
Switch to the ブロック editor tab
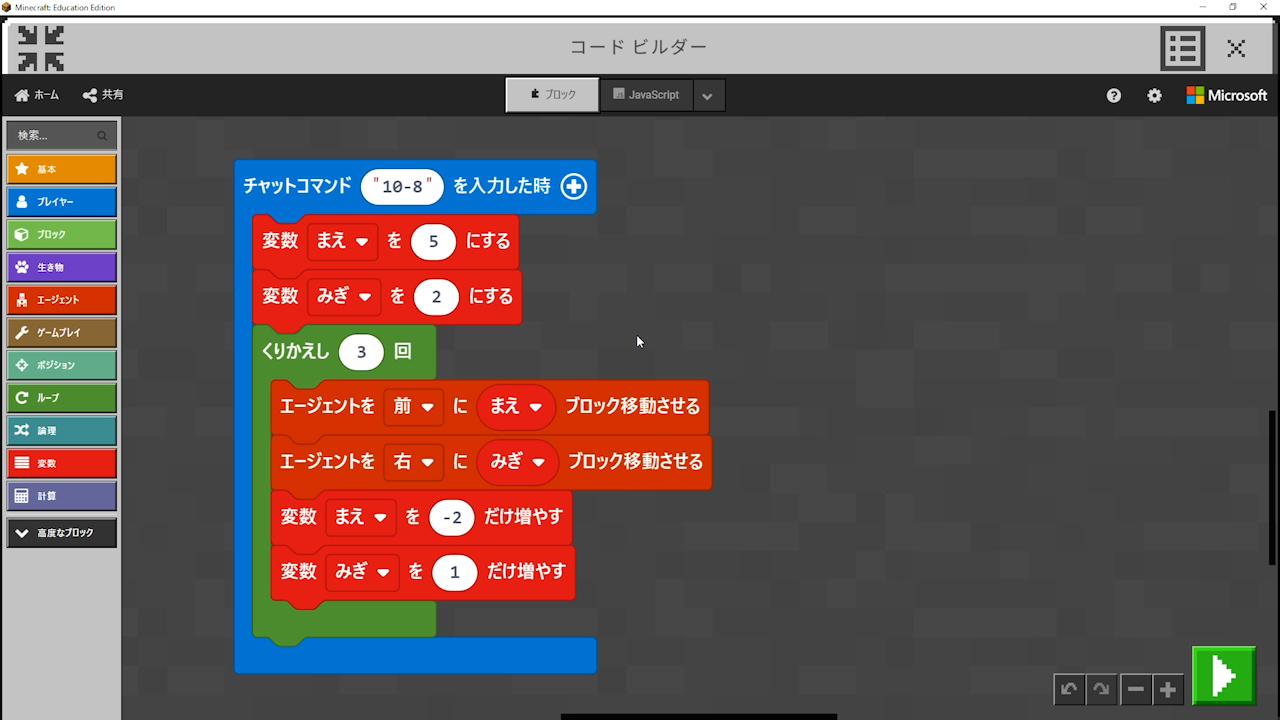[x=552, y=95]
